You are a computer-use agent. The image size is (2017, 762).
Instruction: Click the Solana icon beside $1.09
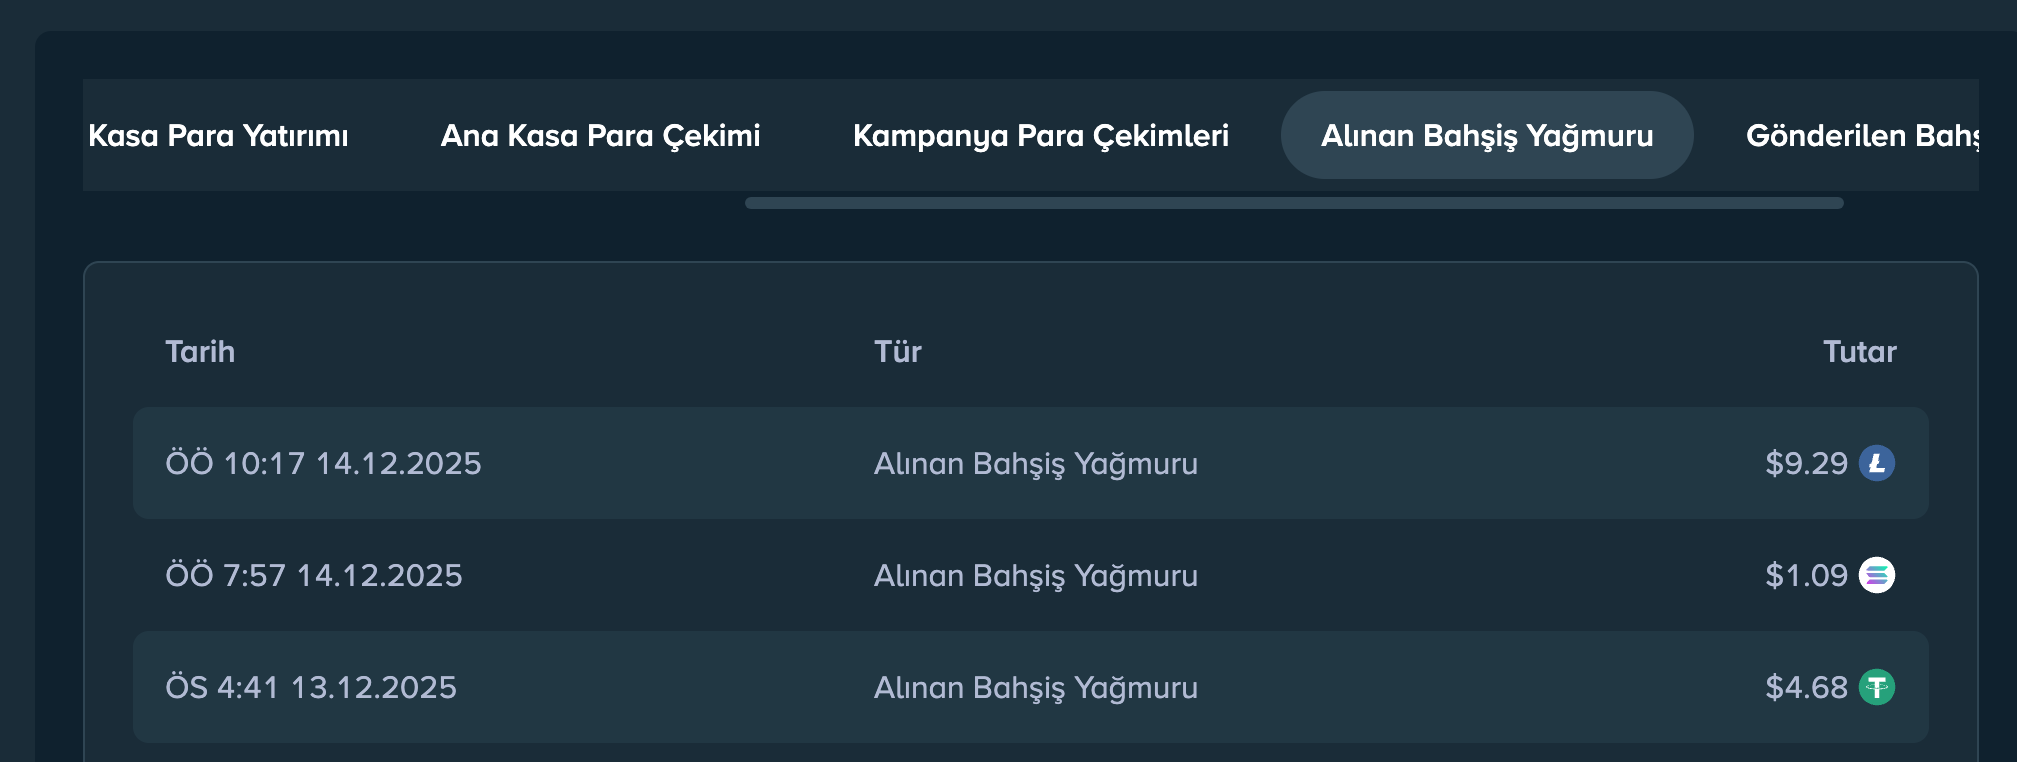pyautogui.click(x=1876, y=575)
